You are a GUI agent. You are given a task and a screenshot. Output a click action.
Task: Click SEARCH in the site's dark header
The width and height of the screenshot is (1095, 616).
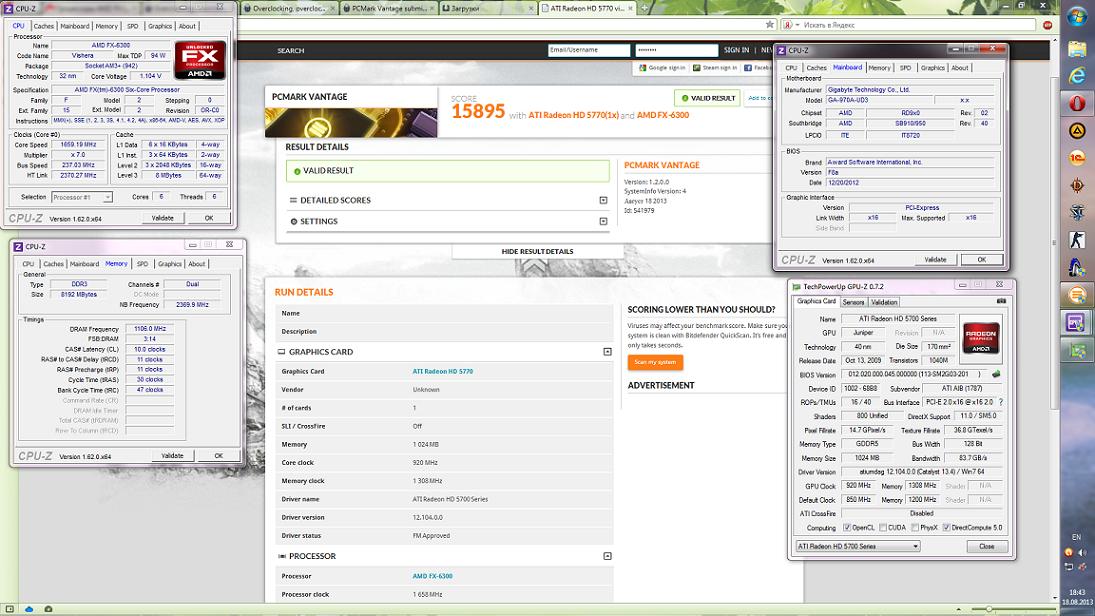coord(291,51)
